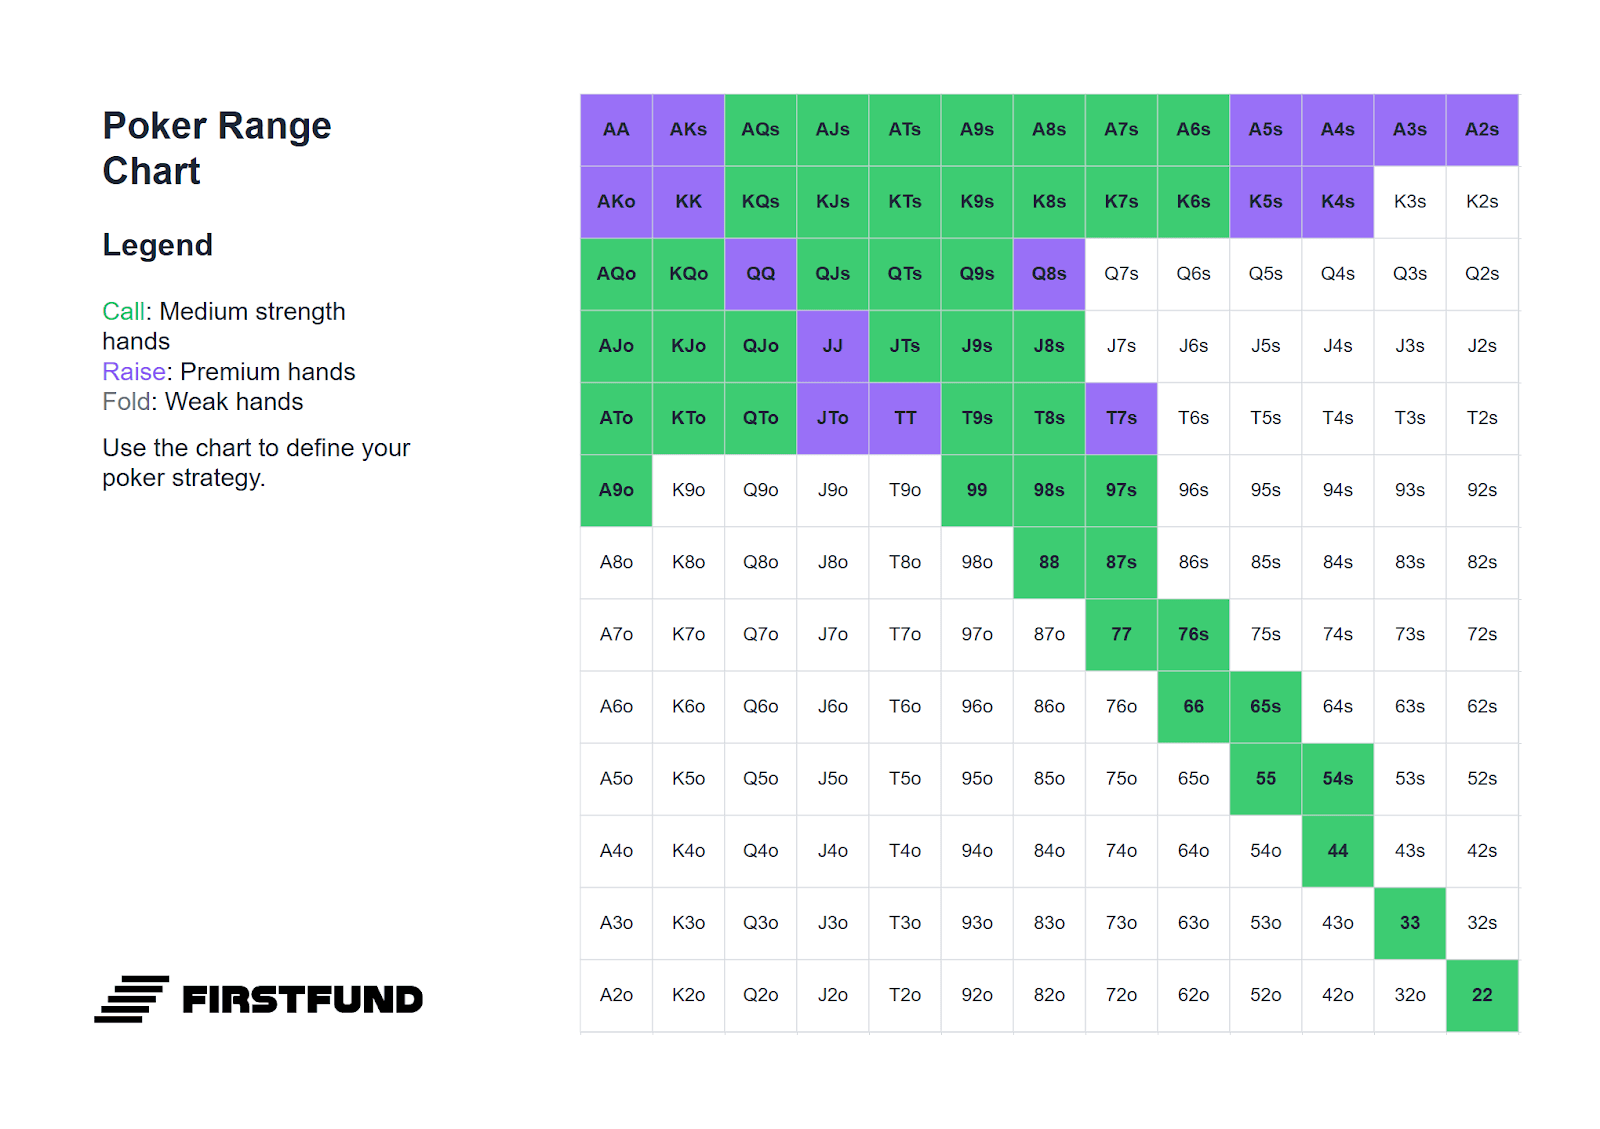Select the AA cell in the chart
The height and width of the screenshot is (1129, 1600).
click(x=616, y=130)
